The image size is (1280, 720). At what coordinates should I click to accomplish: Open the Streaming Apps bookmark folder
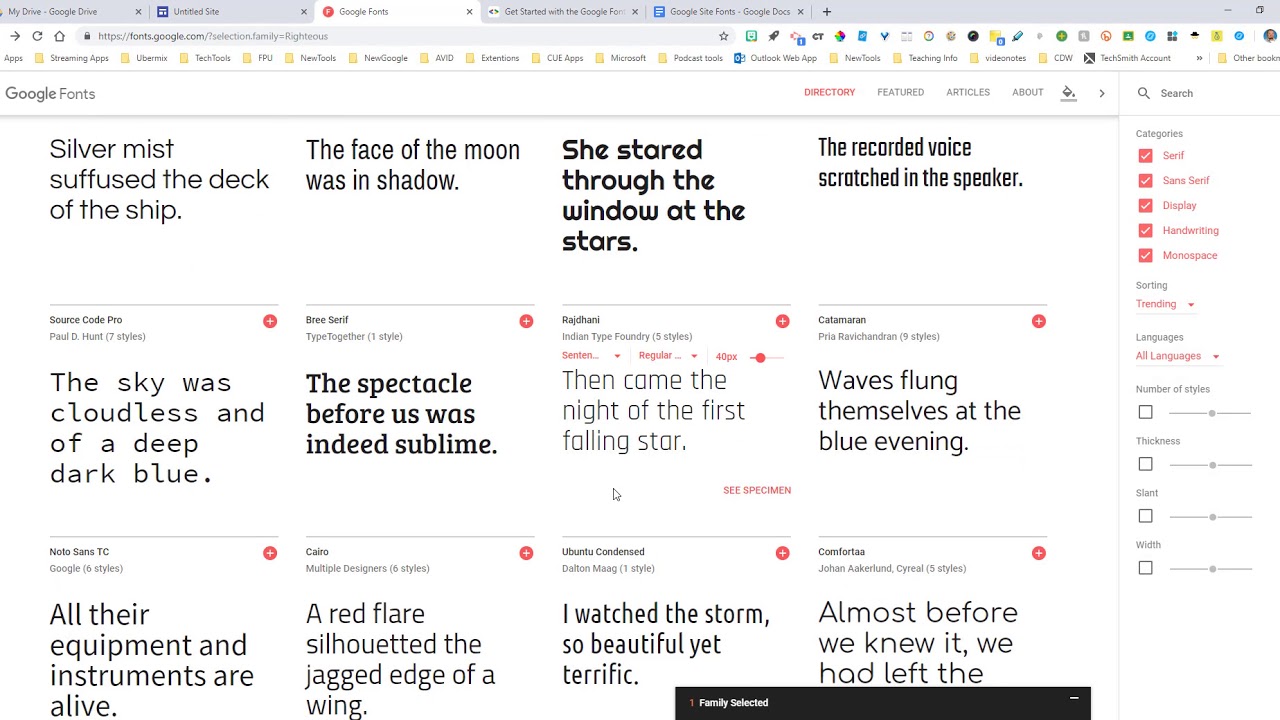(x=71, y=58)
